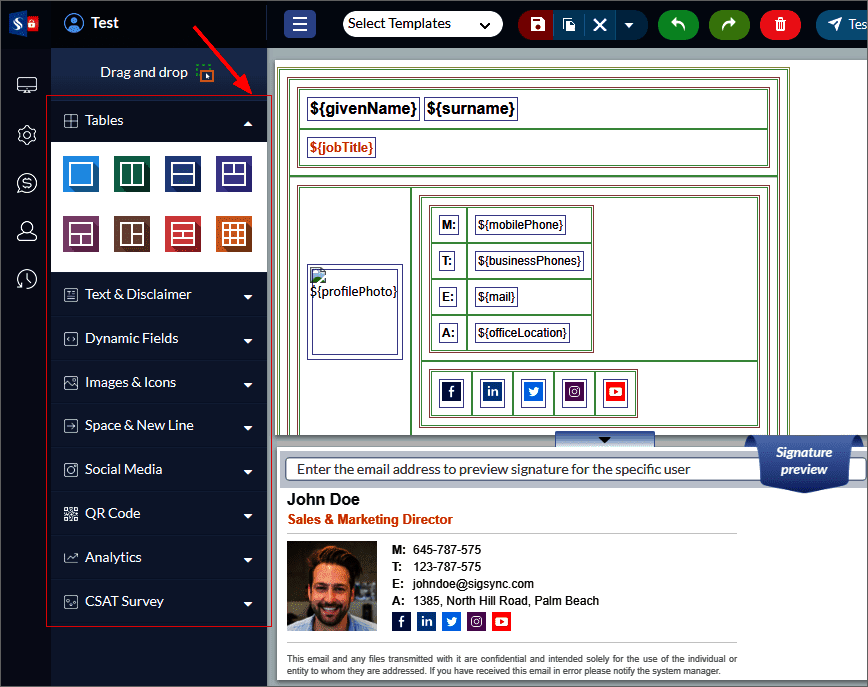Click the green redo button
The width and height of the screenshot is (868, 687).
pos(729,25)
